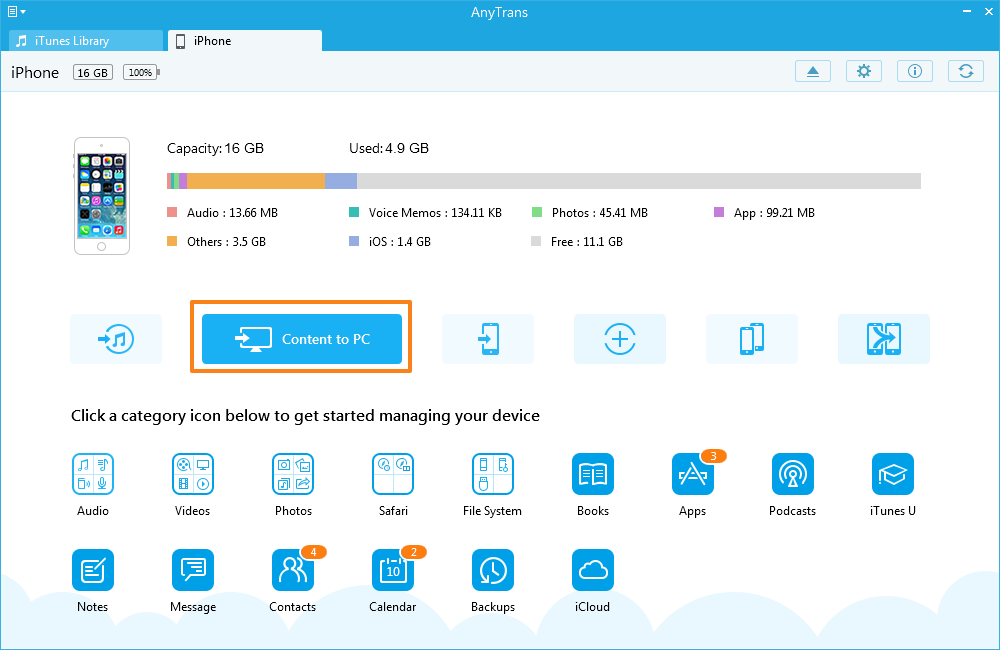The width and height of the screenshot is (1000, 650).
Task: Select the iPhone tab
Action: click(x=244, y=41)
